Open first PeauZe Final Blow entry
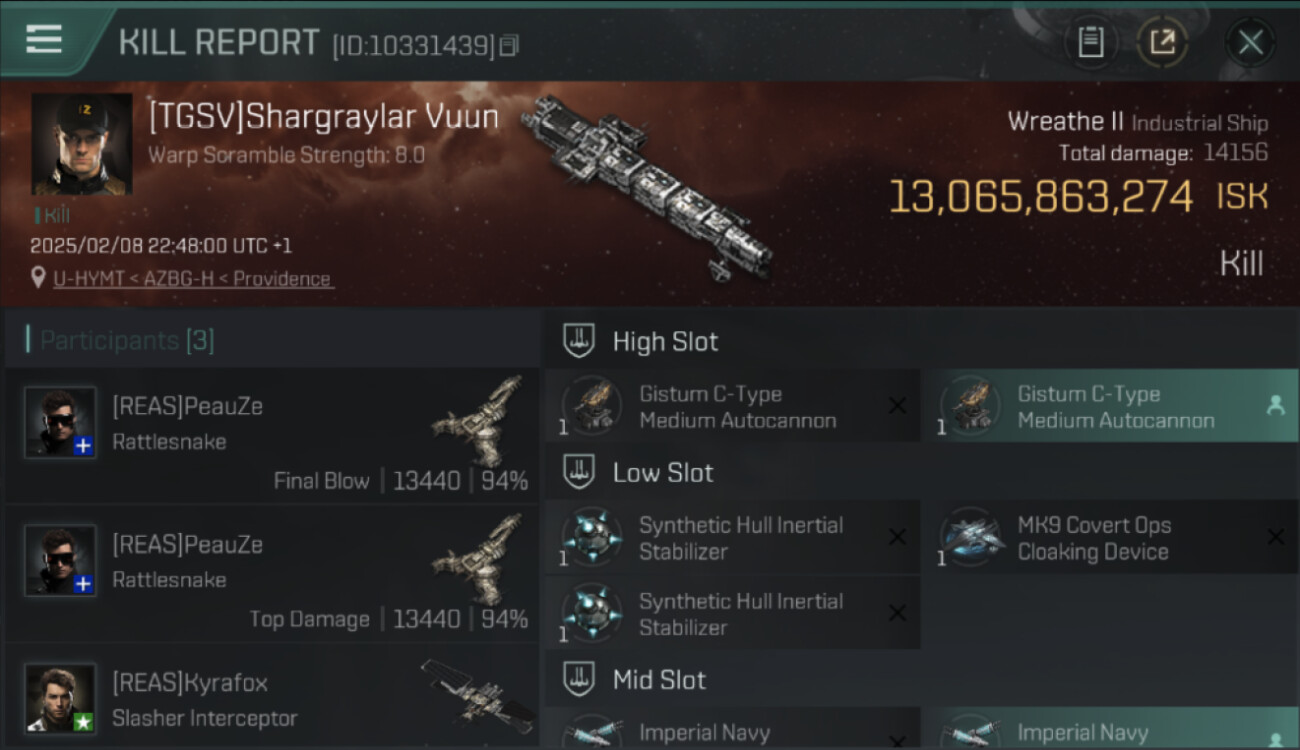This screenshot has width=1300, height=750. 272,435
